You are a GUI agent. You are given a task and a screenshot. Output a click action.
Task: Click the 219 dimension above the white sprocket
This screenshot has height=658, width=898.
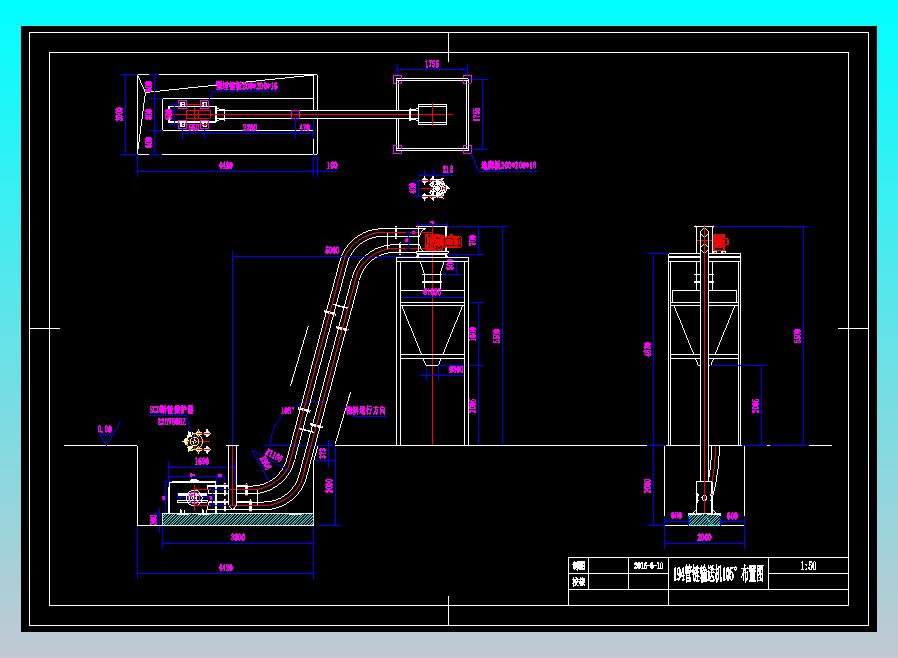point(448,169)
